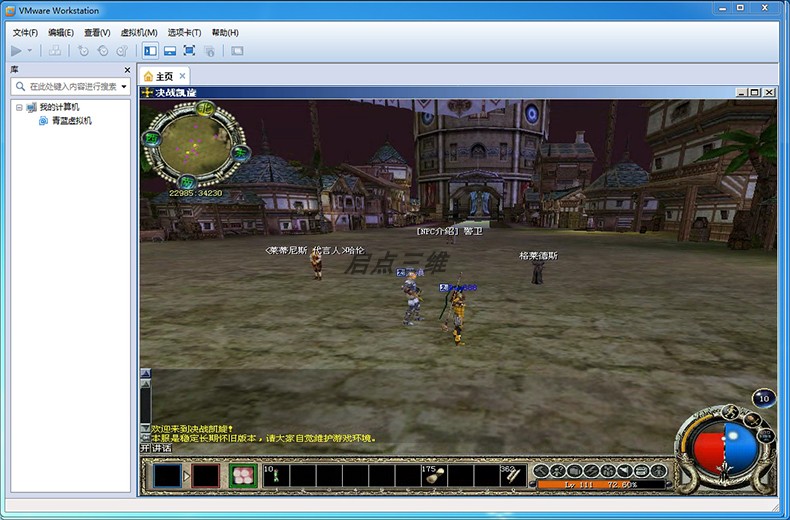Click the Unity mode toolbar icon
The width and height of the screenshot is (790, 520).
(x=209, y=50)
